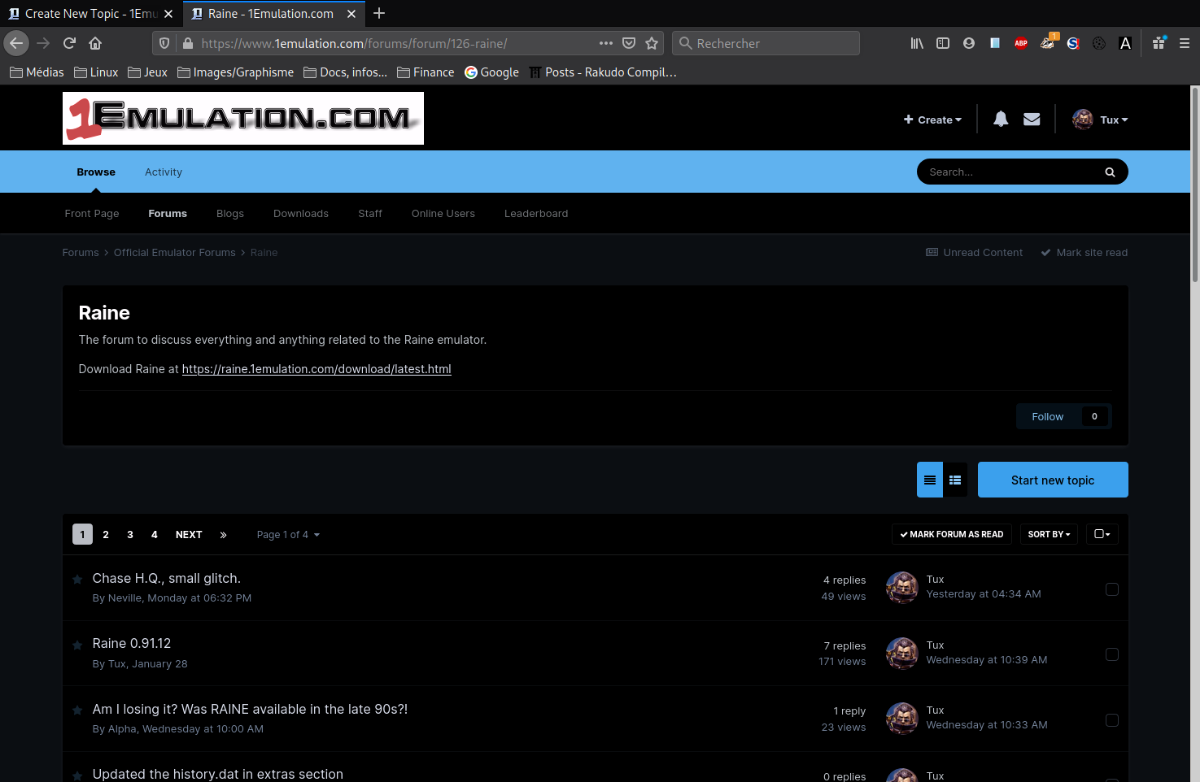Click the NEXT page button
Screen dimensions: 1200x782
coord(189,535)
